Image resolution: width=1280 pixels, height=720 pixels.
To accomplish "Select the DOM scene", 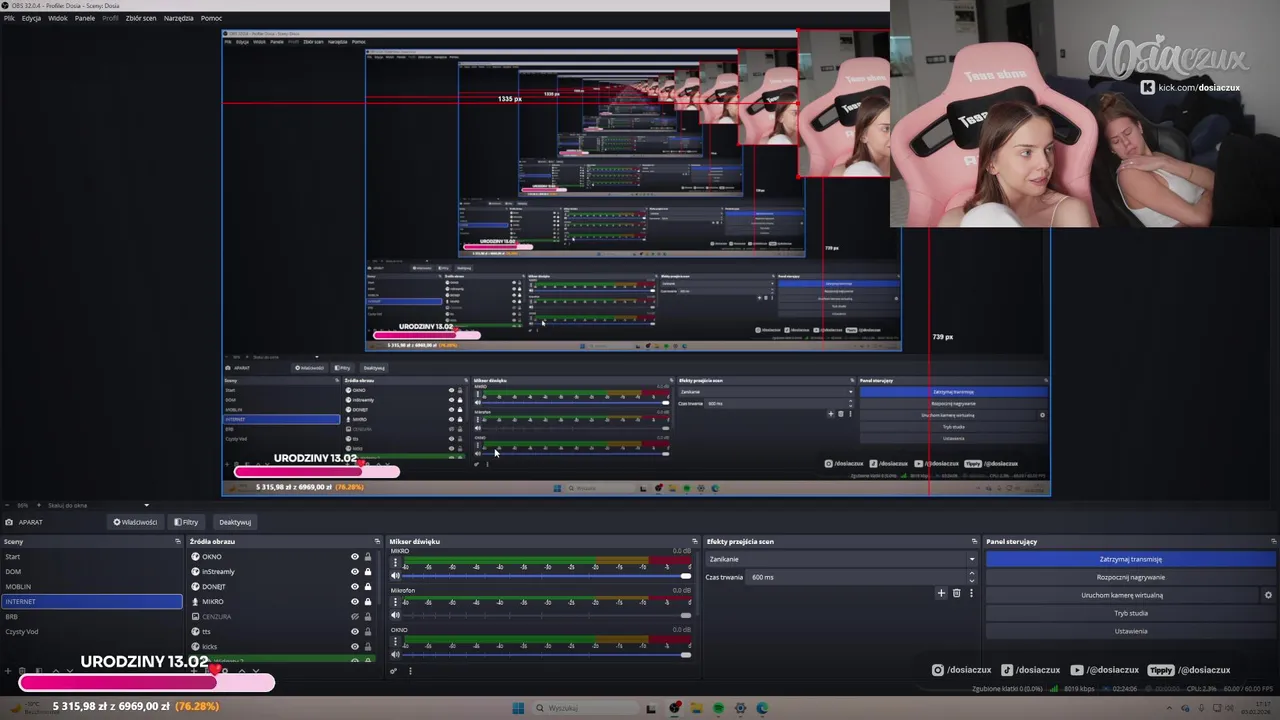I will 92,571.
